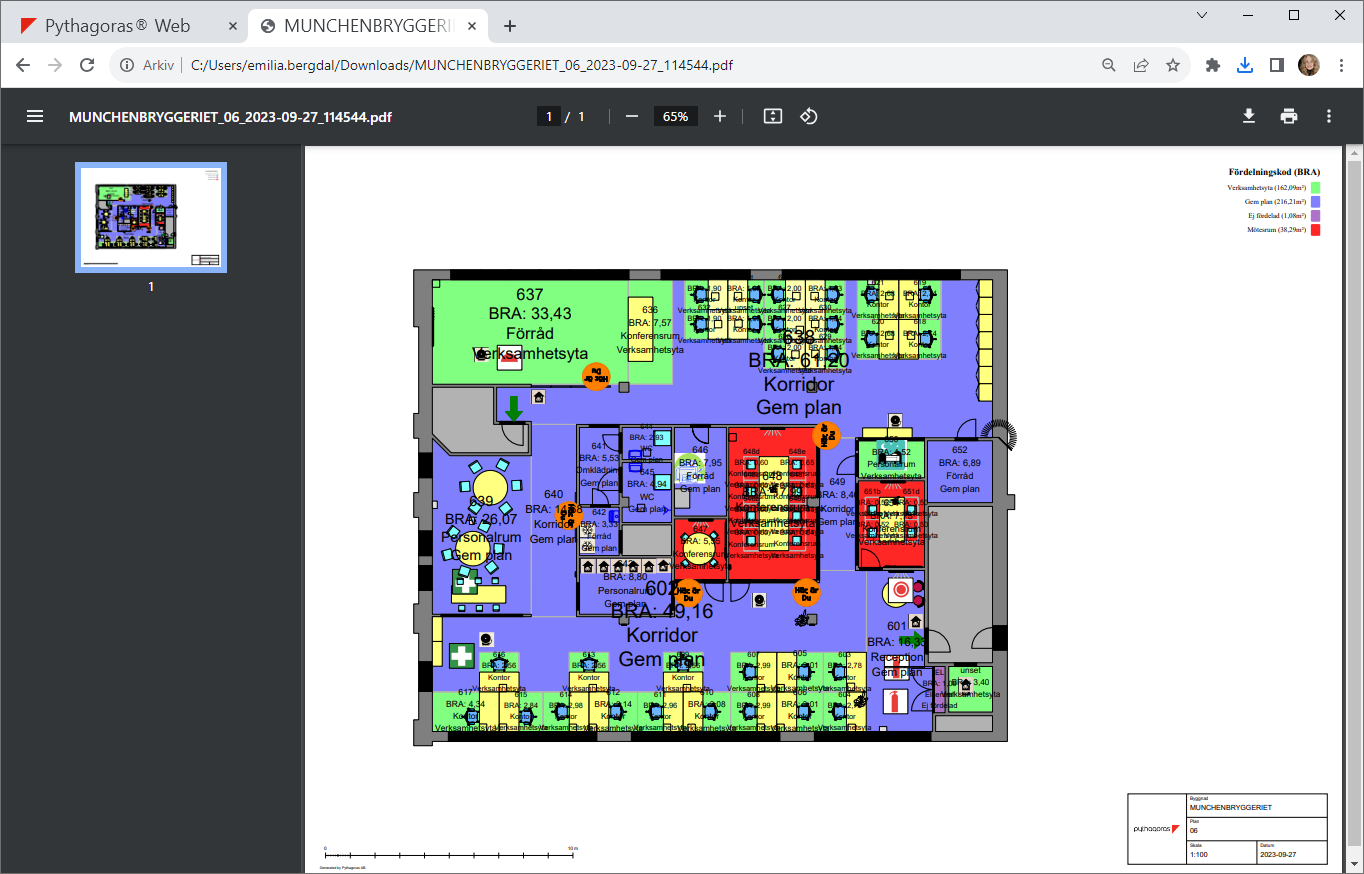Click the current page number field
Screen dimensions: 1364x874
click(x=548, y=116)
